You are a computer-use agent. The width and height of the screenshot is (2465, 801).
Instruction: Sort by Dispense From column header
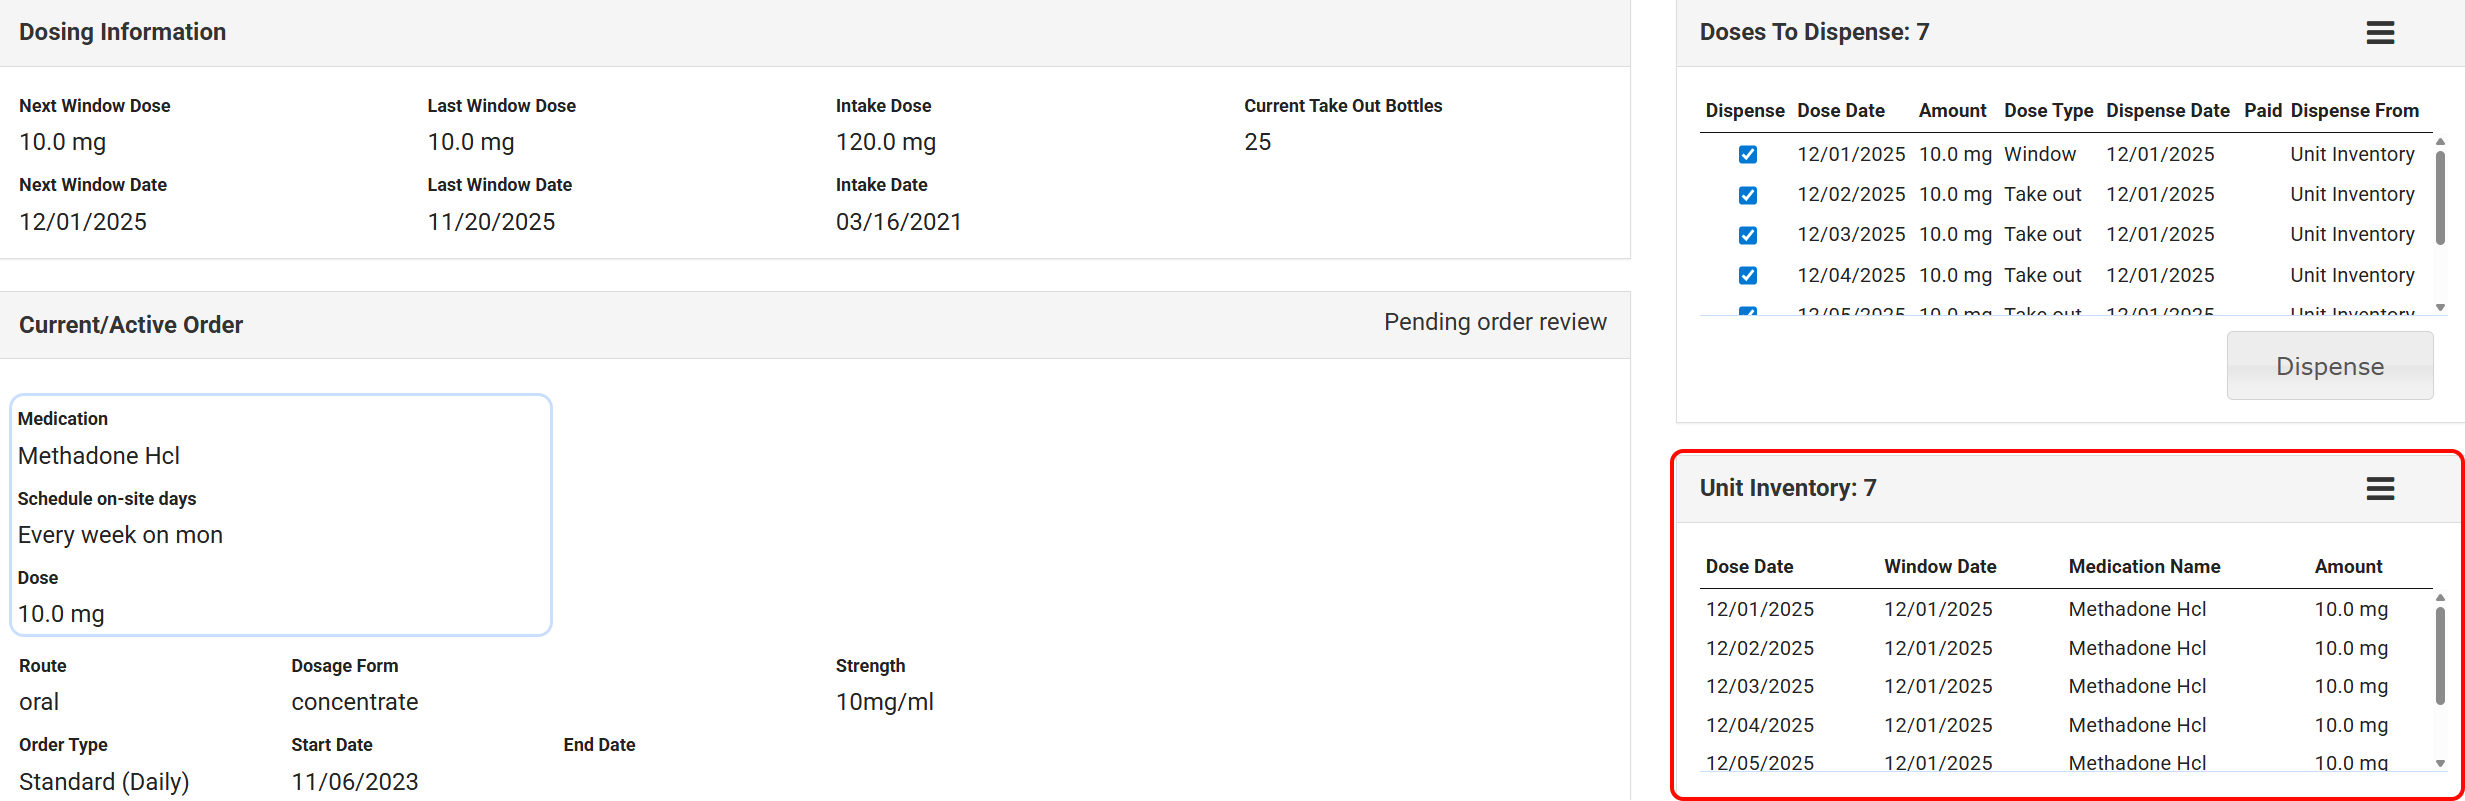[2354, 111]
